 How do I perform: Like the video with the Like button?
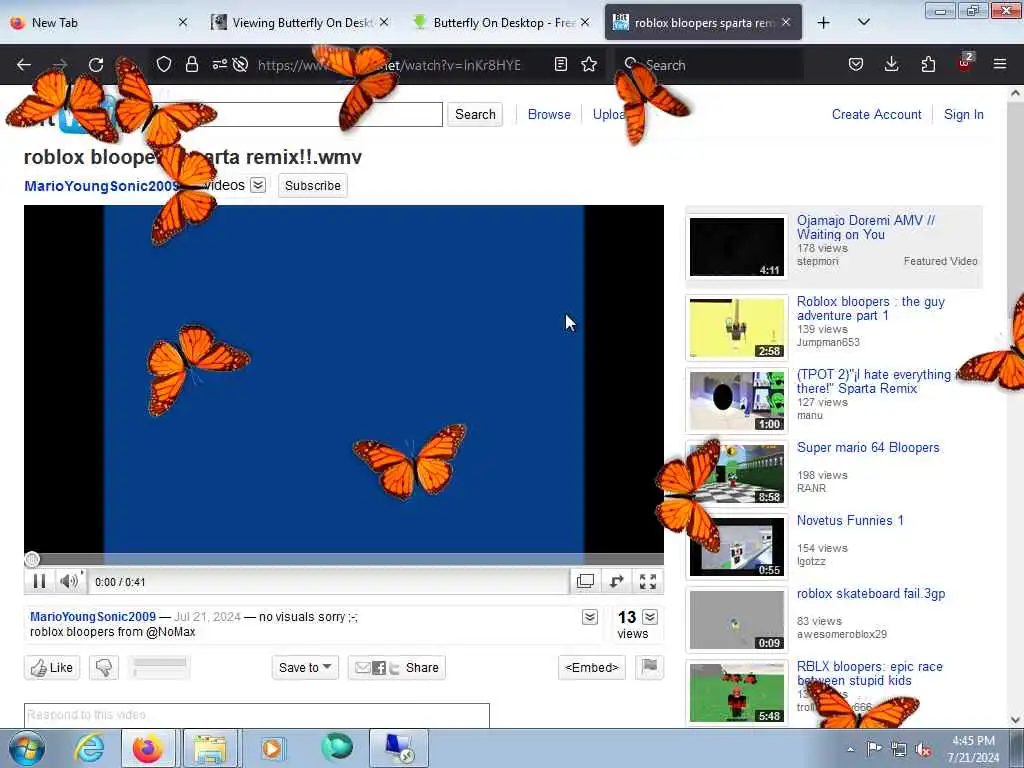[x=52, y=667]
